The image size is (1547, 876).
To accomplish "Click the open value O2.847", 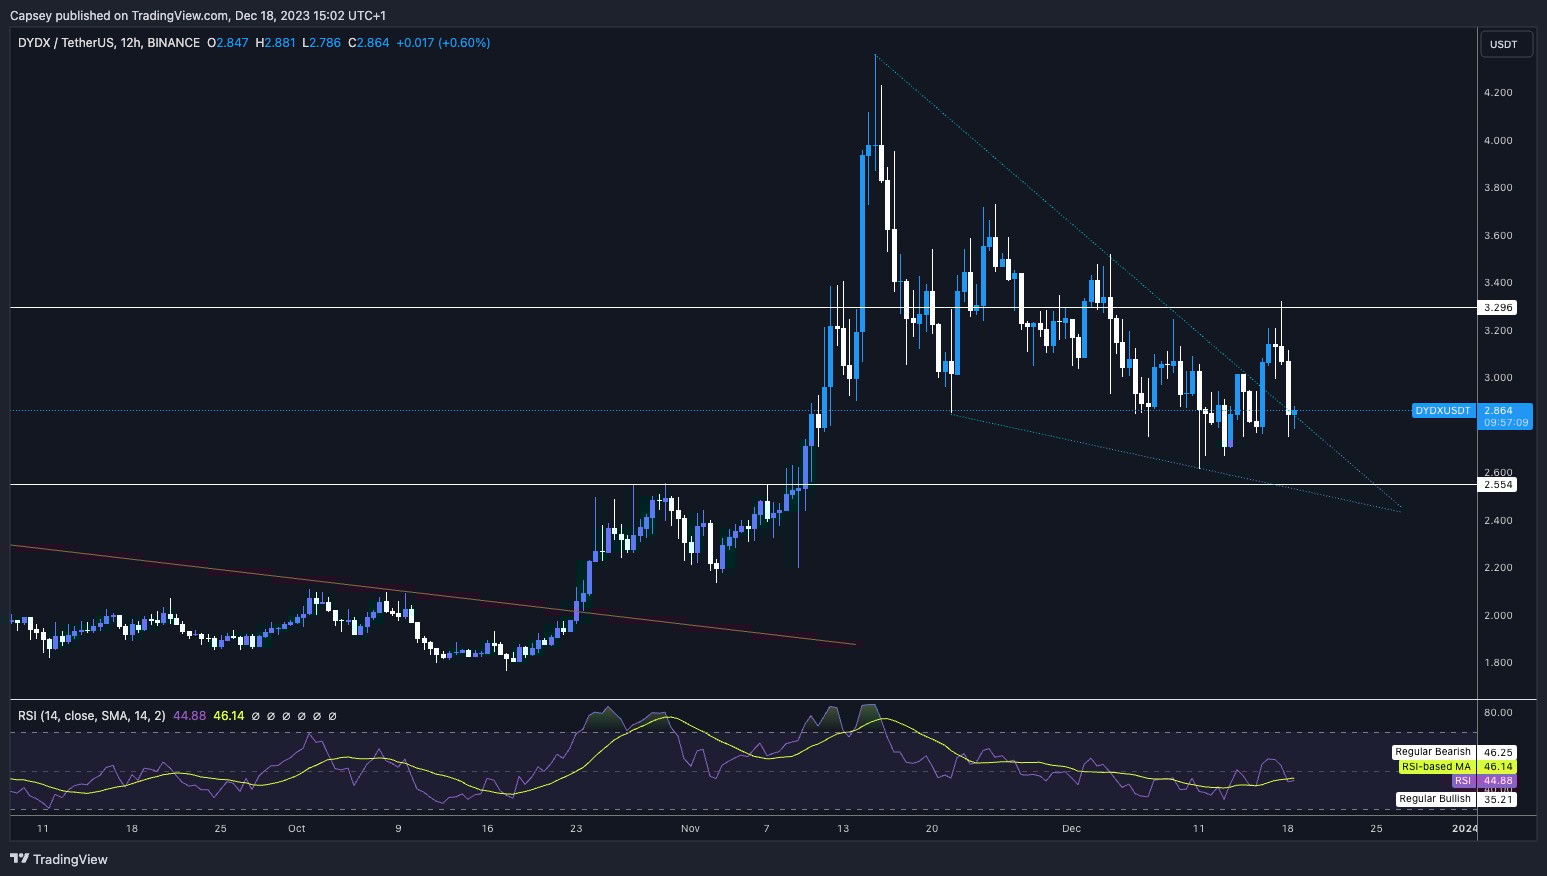I will 227,43.
